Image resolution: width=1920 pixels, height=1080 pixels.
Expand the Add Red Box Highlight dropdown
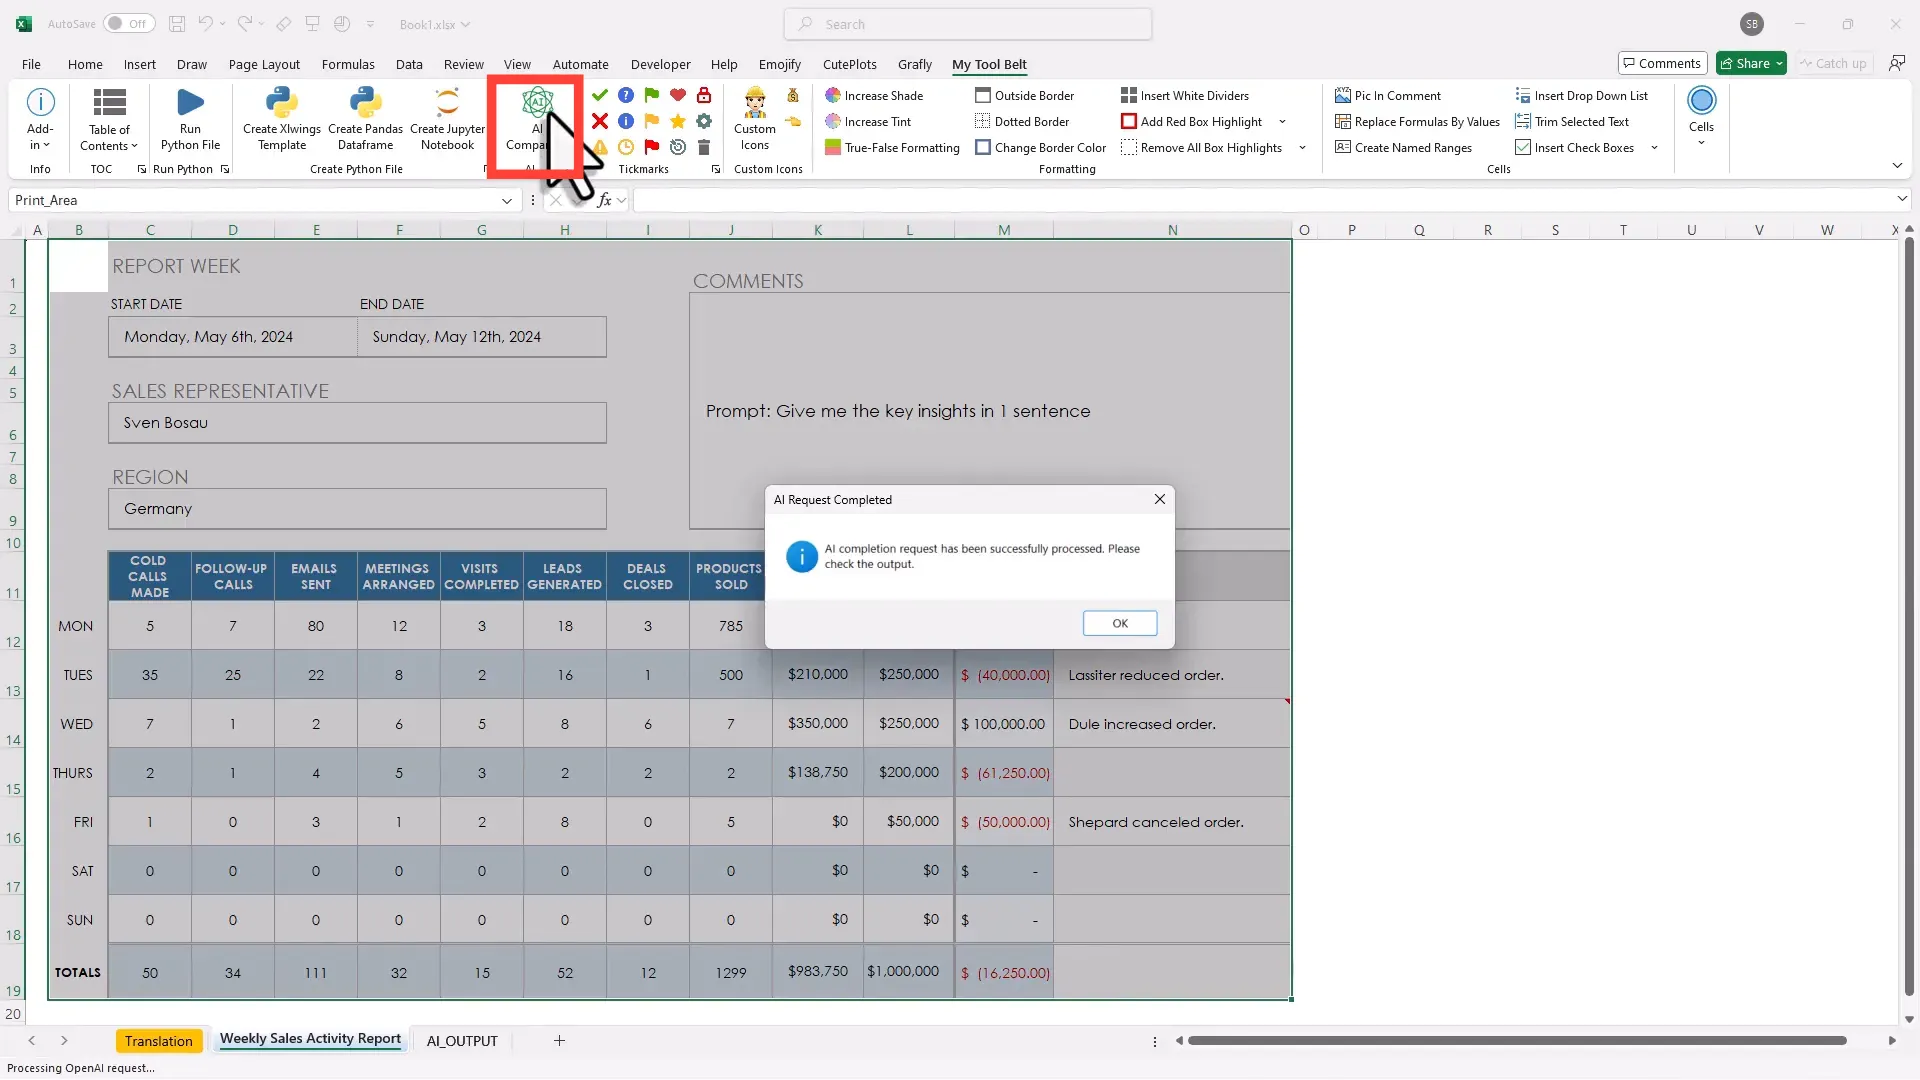pos(1283,121)
